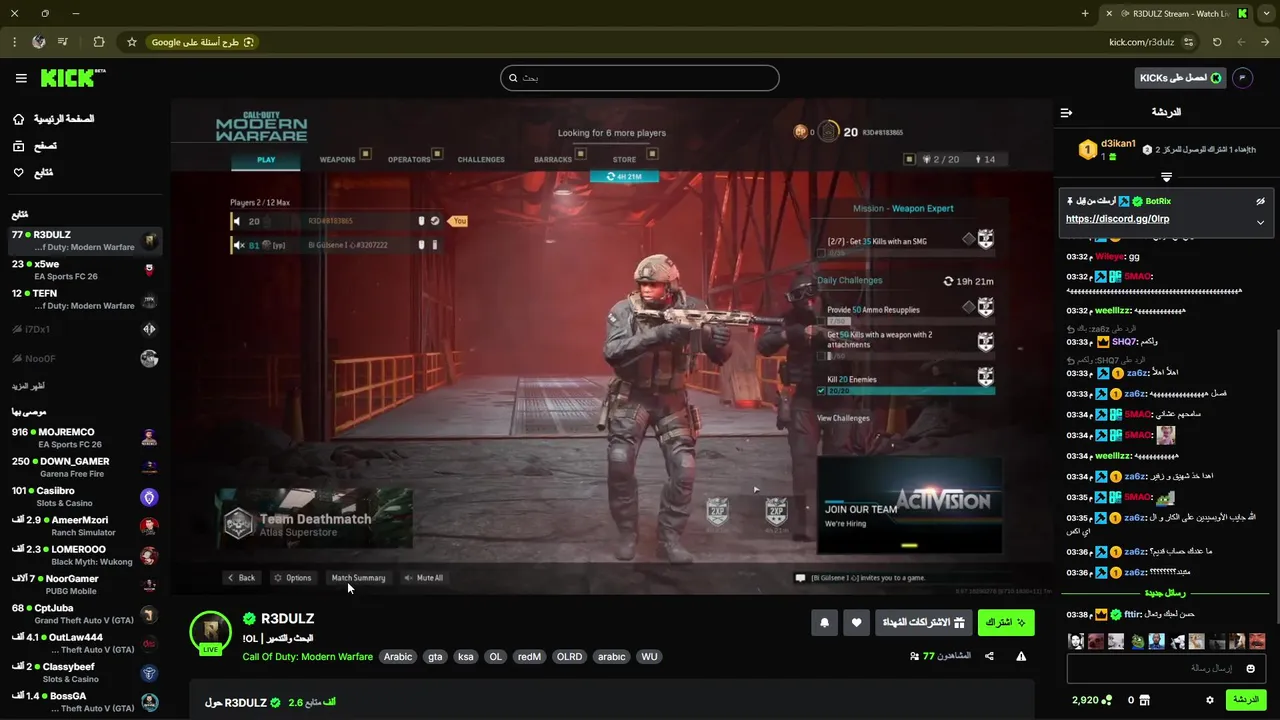Click the browser reload icon

tap(1217, 42)
